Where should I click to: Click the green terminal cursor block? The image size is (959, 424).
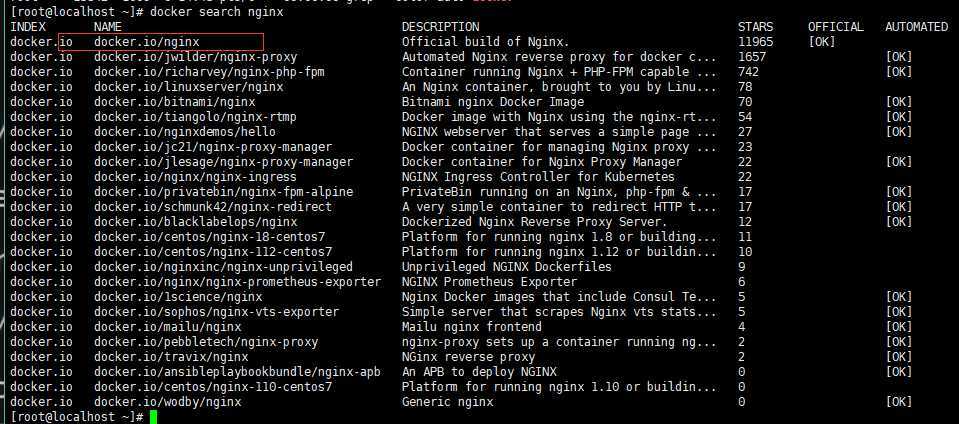[154, 417]
